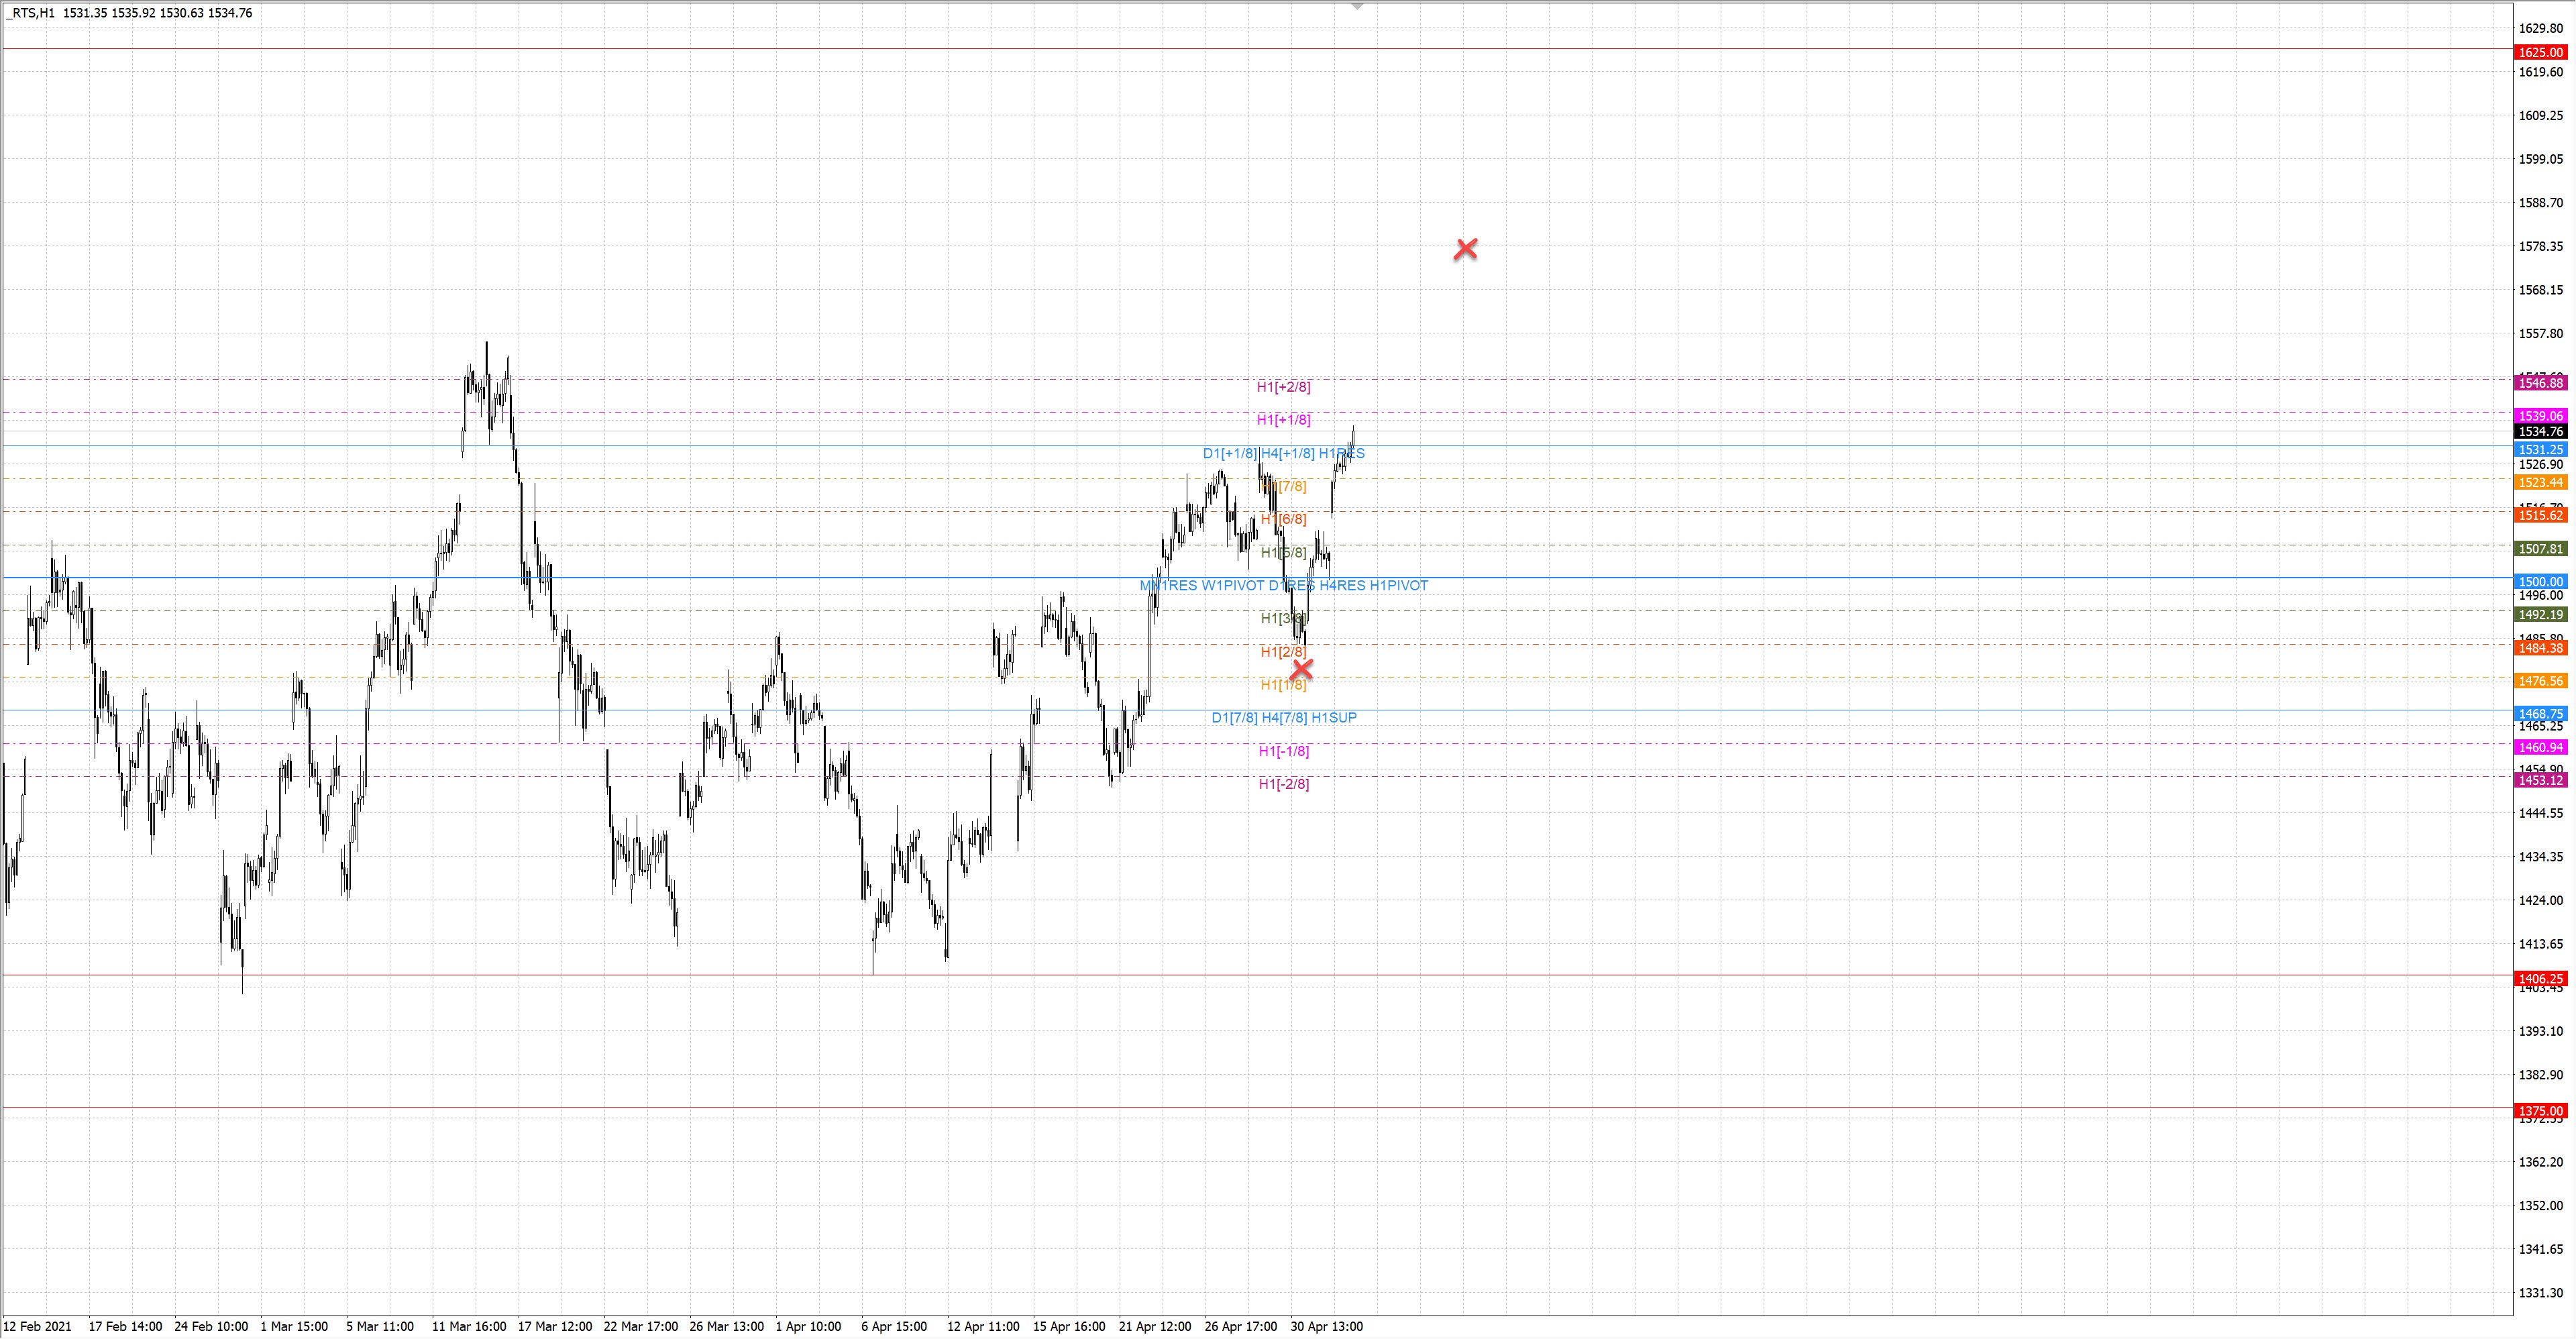Click the blue 1500.00 price tag
Image resolution: width=2576 pixels, height=1339 pixels.
(2540, 581)
